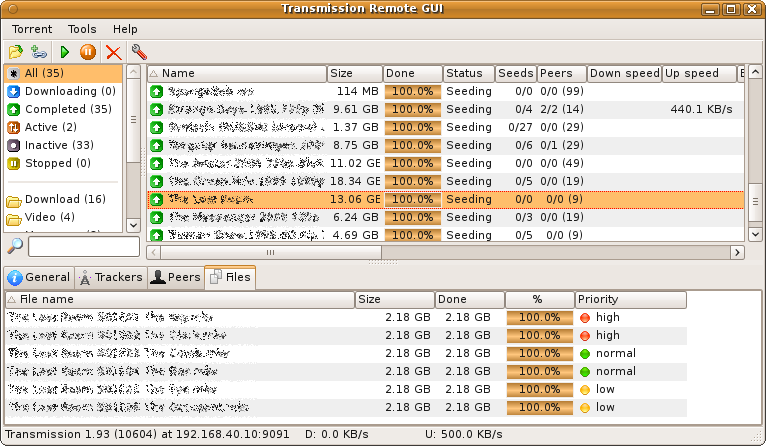The width and height of the screenshot is (766, 446).
Task: Click green normal priority icon, third file
Action: (585, 354)
